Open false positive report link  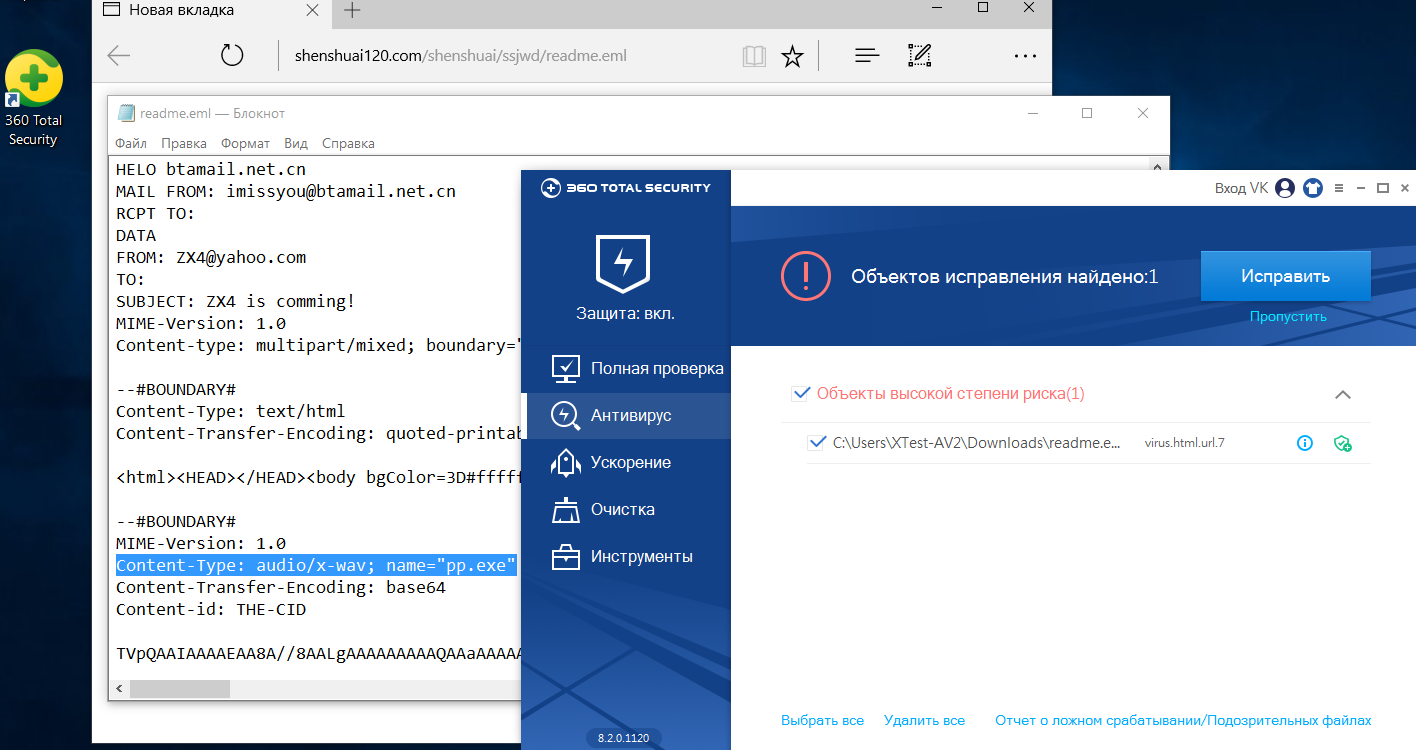pos(1183,720)
